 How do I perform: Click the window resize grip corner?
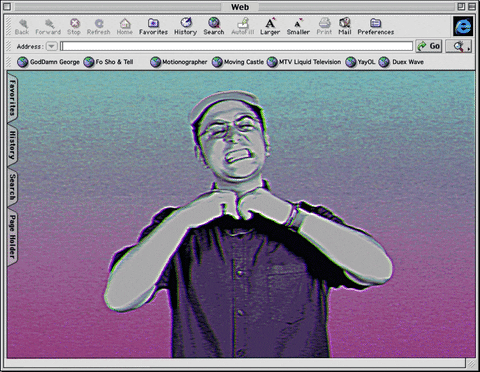click(x=471, y=363)
